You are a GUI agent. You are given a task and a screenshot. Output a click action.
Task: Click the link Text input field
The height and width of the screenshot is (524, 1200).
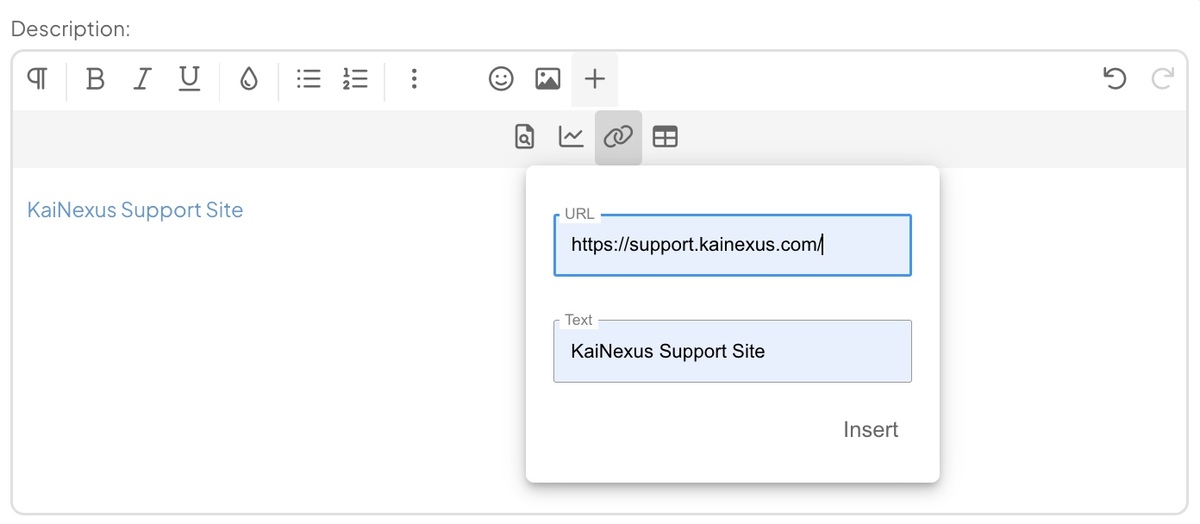pyautogui.click(x=732, y=351)
